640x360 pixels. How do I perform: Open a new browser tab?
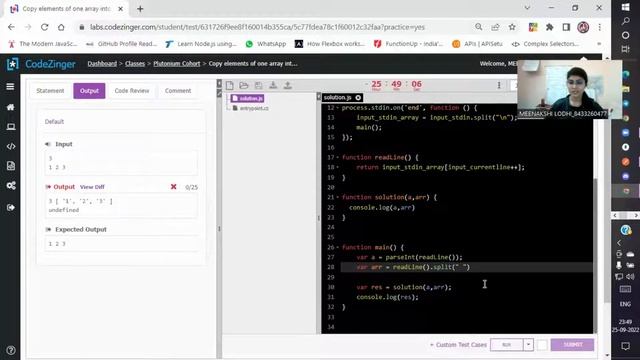pos(140,9)
